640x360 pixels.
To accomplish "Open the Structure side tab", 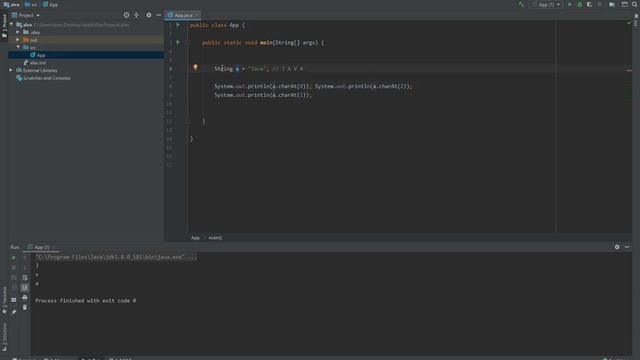I will pos(4,337).
